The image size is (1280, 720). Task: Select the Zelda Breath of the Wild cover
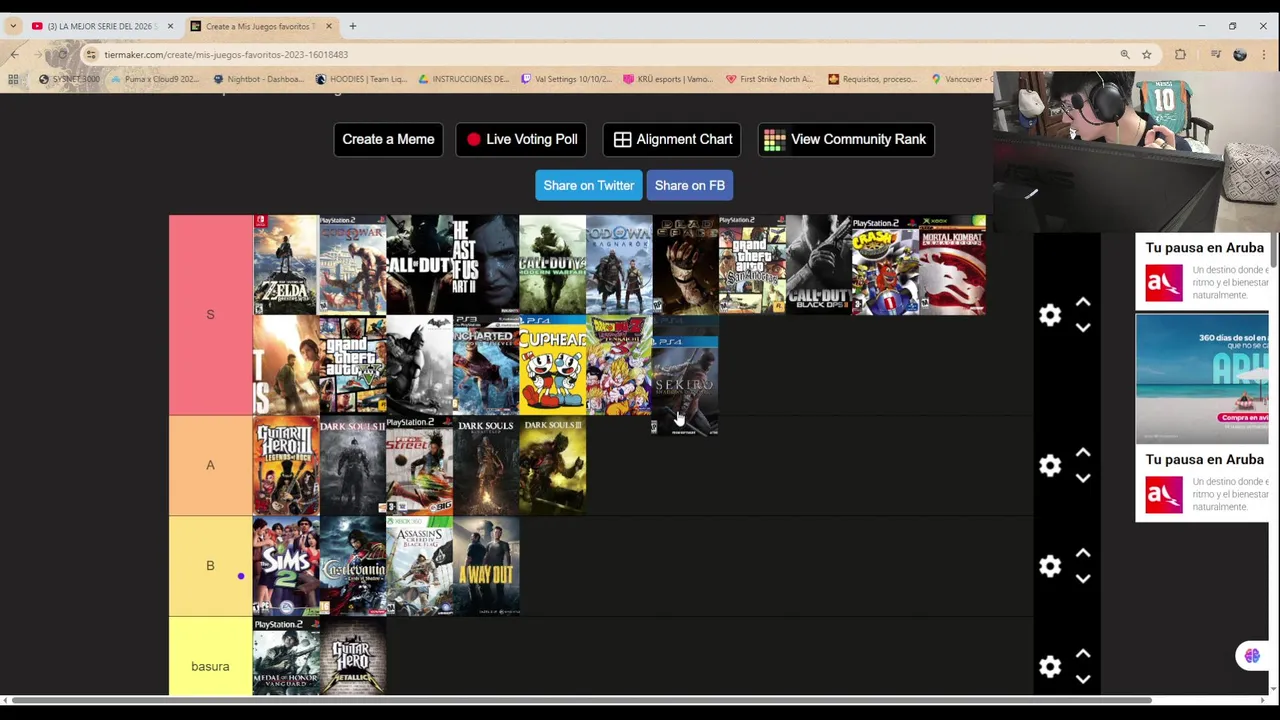pos(286,265)
